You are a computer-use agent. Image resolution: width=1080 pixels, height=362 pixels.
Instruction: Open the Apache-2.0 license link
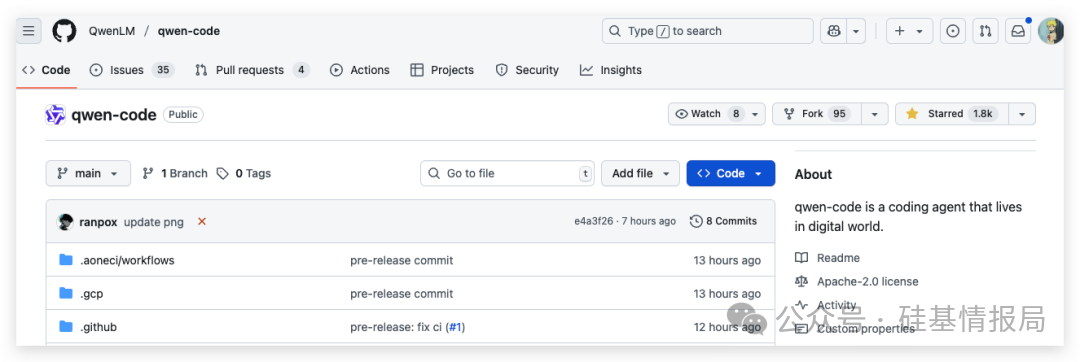867,281
